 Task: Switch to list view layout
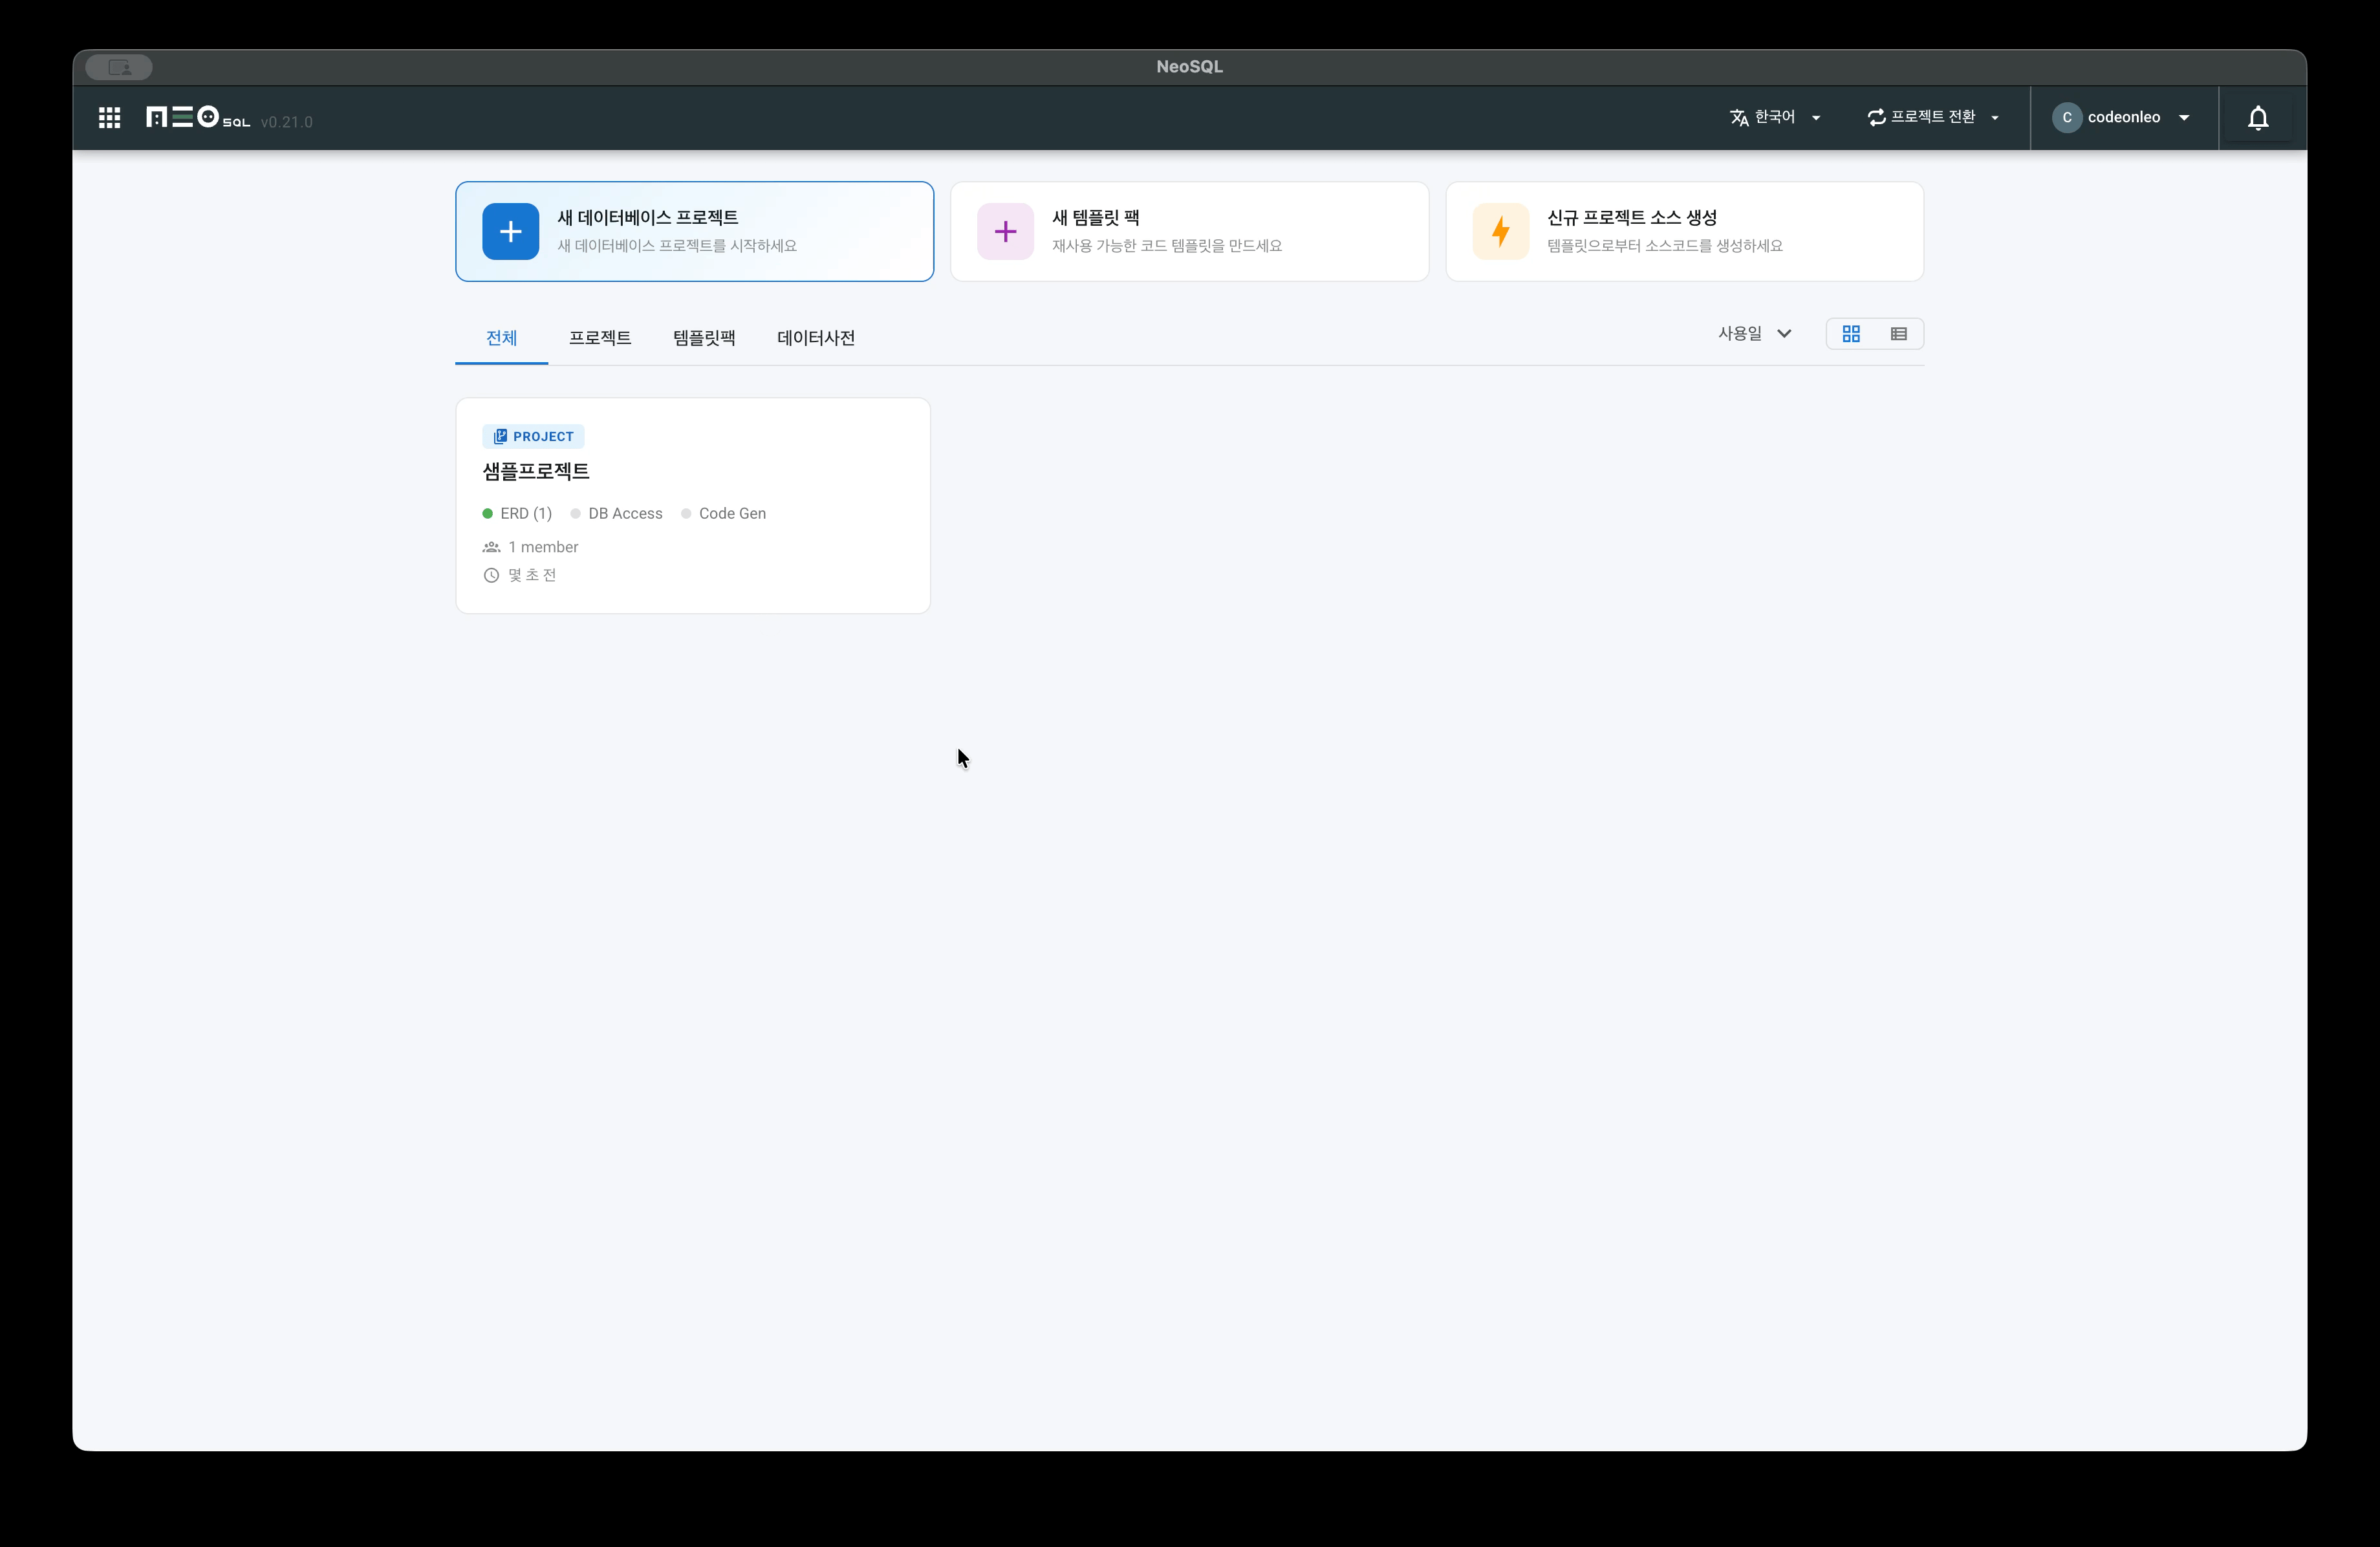pyautogui.click(x=1898, y=334)
